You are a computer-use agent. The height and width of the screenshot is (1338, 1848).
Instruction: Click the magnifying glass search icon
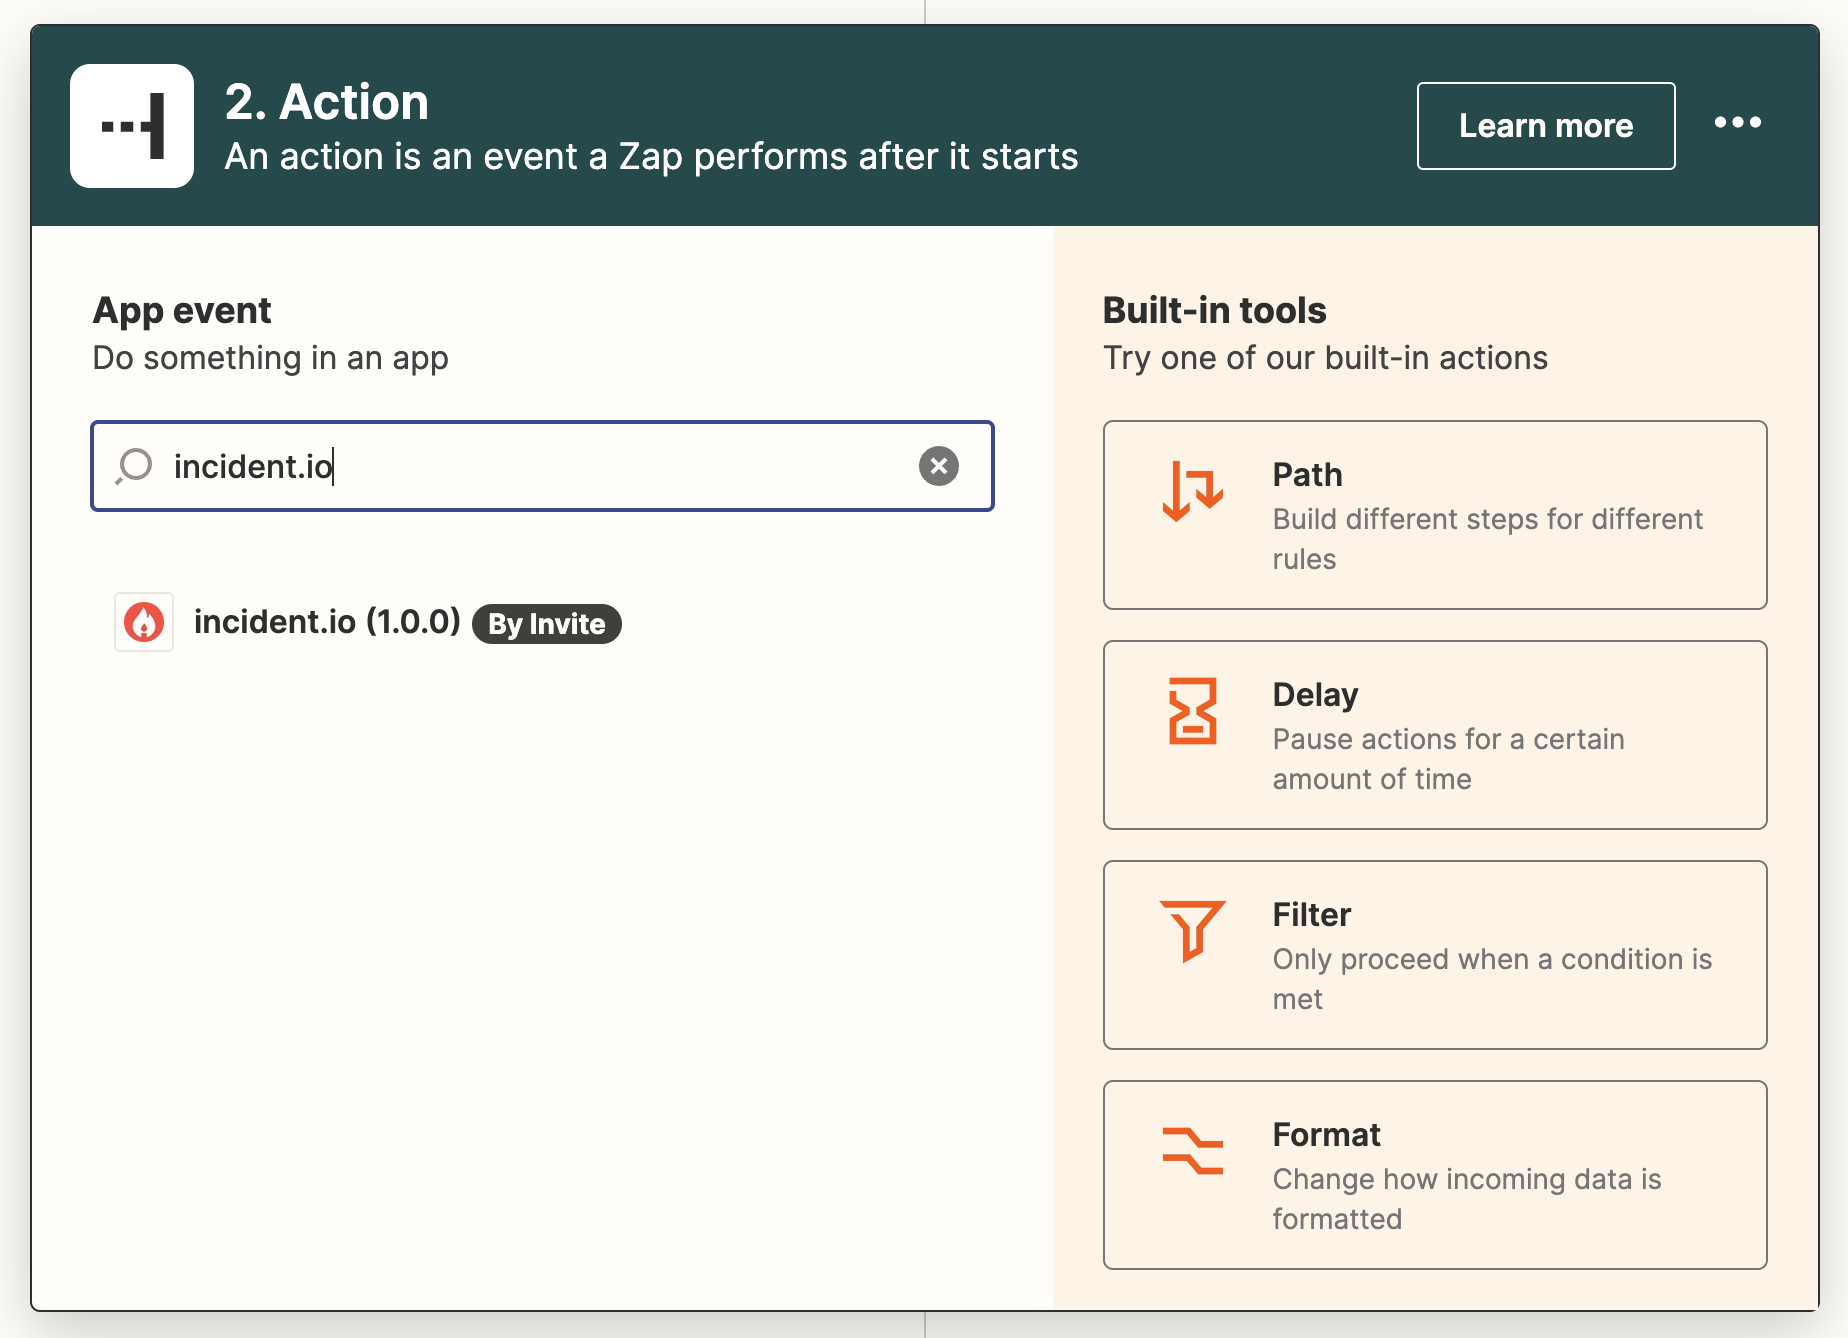133,466
